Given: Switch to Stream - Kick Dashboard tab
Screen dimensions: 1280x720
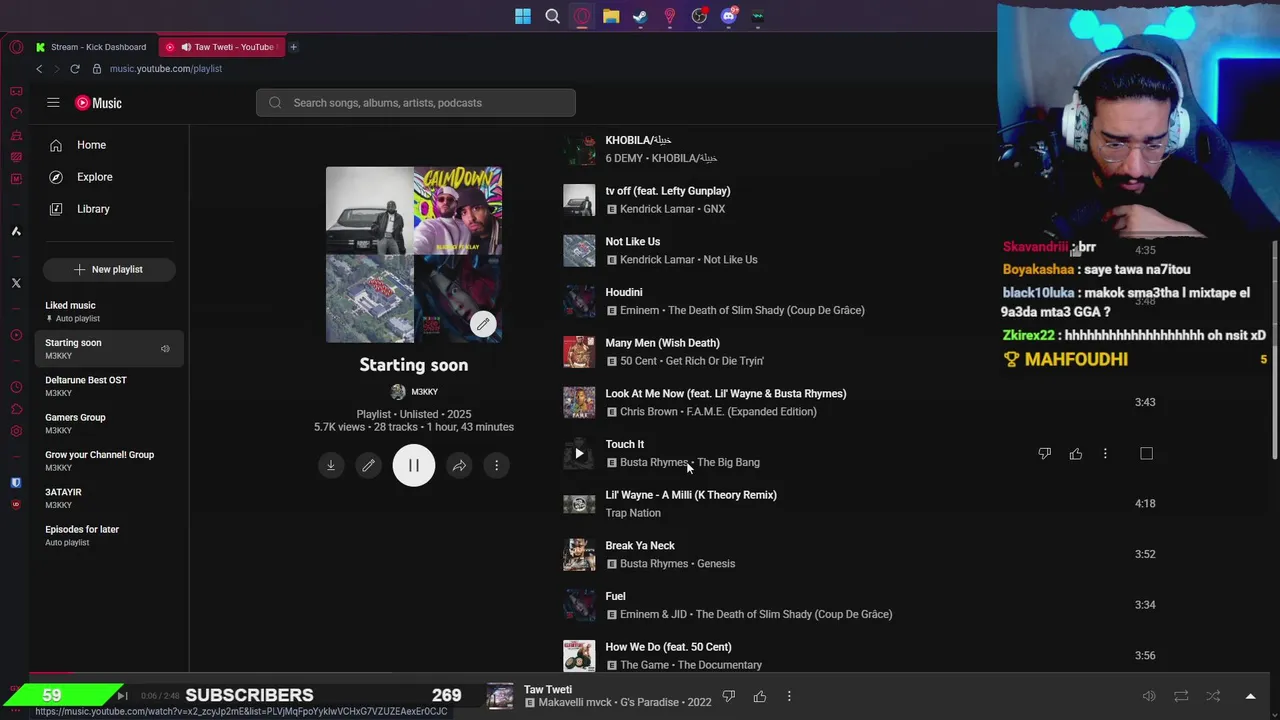Looking at the screenshot, I should point(92,47).
